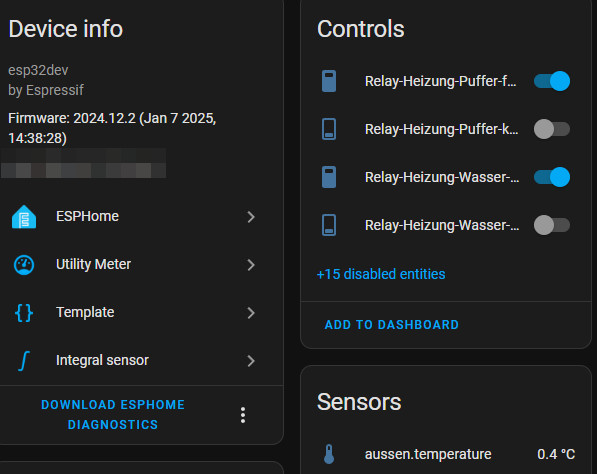Open the three-dot menu beside Download diagnostics
Screen dimensions: 597x474
coord(243,415)
